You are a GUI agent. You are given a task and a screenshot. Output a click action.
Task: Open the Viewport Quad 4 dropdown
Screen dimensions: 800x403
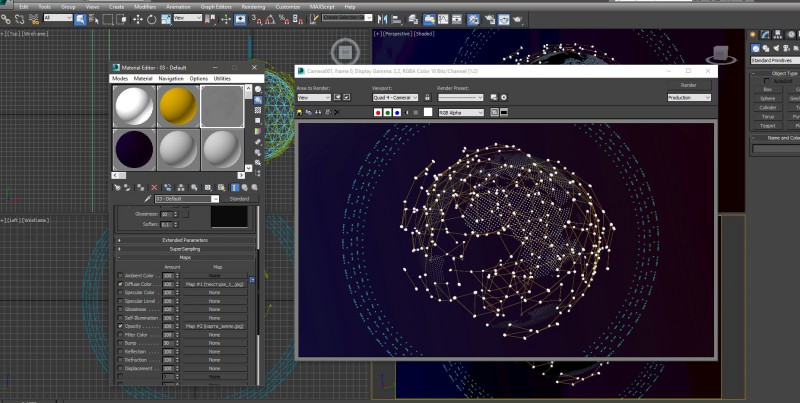click(395, 97)
